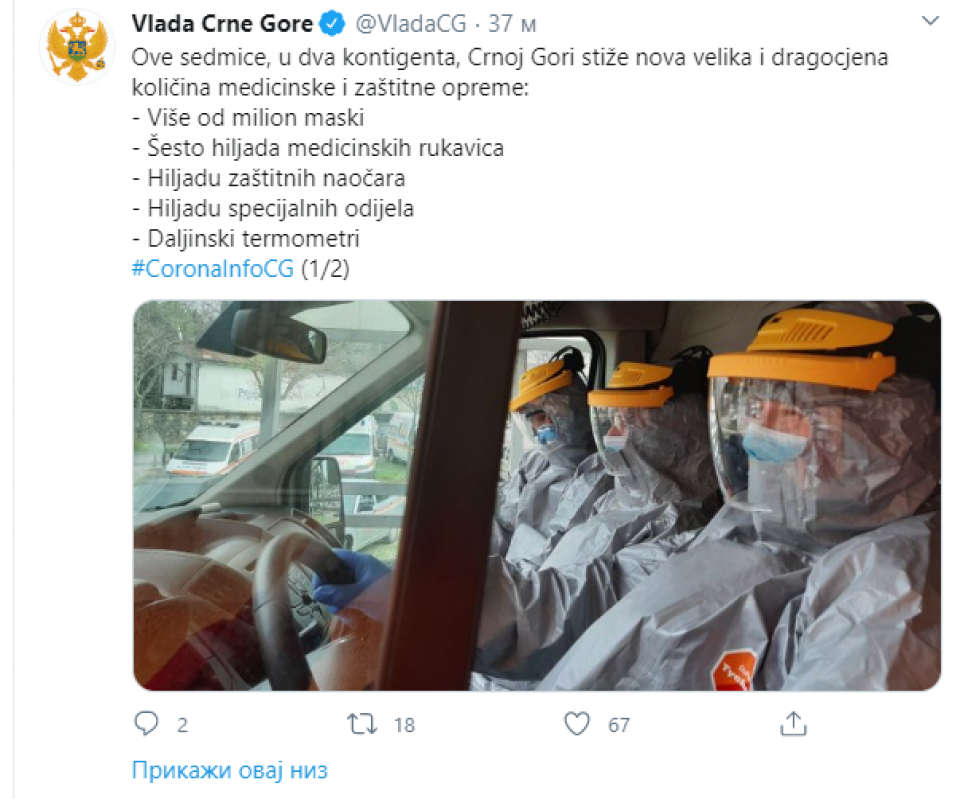Screen dimensions: 960x799
Task: Click the Прикажи овај низ thread link
Action: (x=230, y=770)
